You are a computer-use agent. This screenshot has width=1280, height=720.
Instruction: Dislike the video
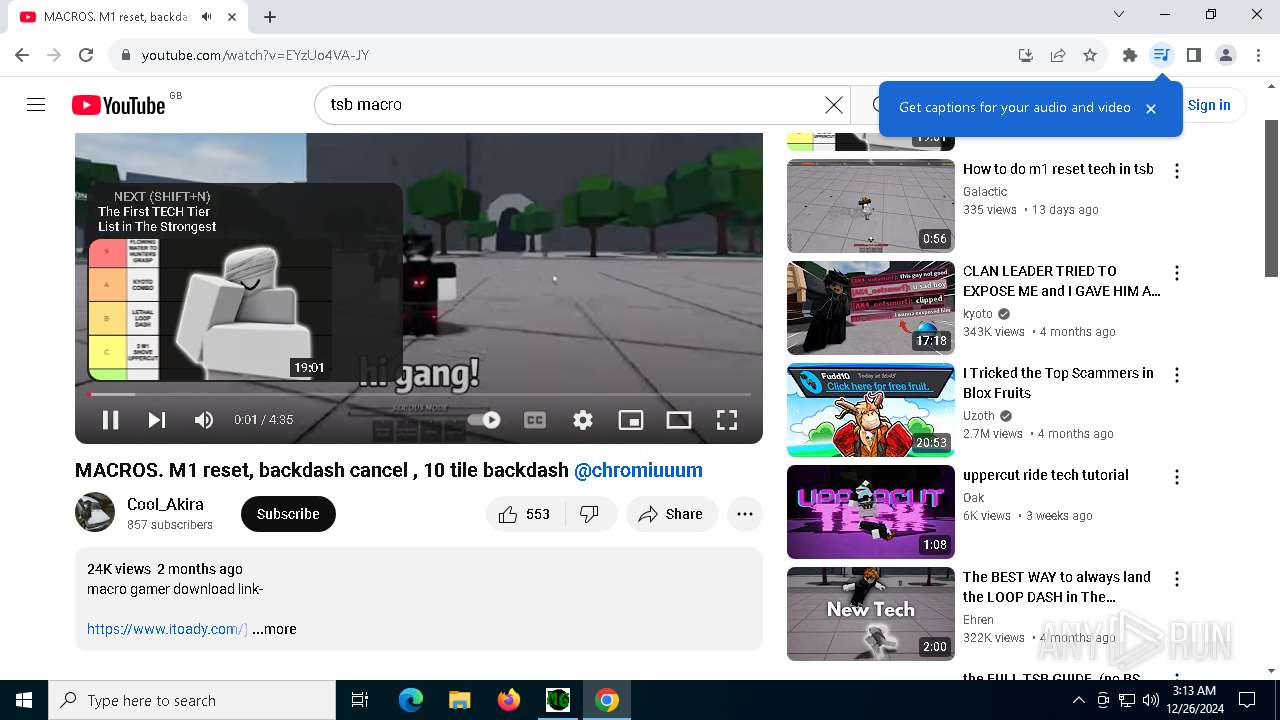(590, 514)
